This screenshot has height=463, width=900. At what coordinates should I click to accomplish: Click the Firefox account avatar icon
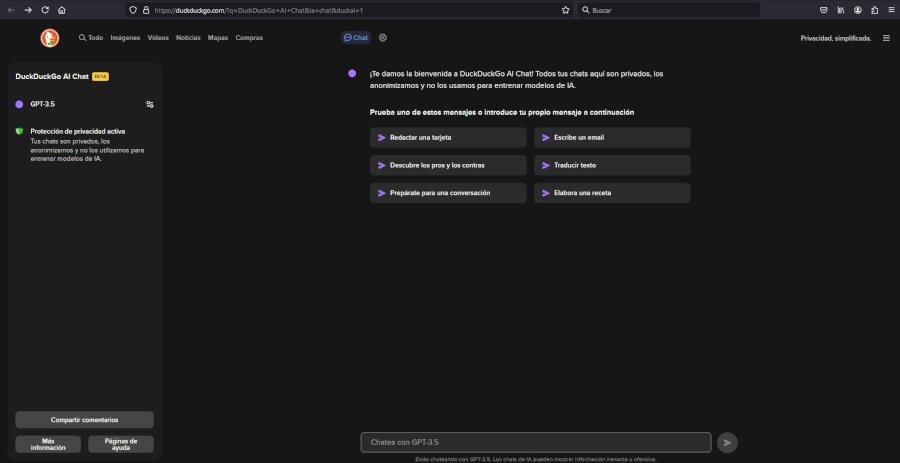tap(858, 10)
